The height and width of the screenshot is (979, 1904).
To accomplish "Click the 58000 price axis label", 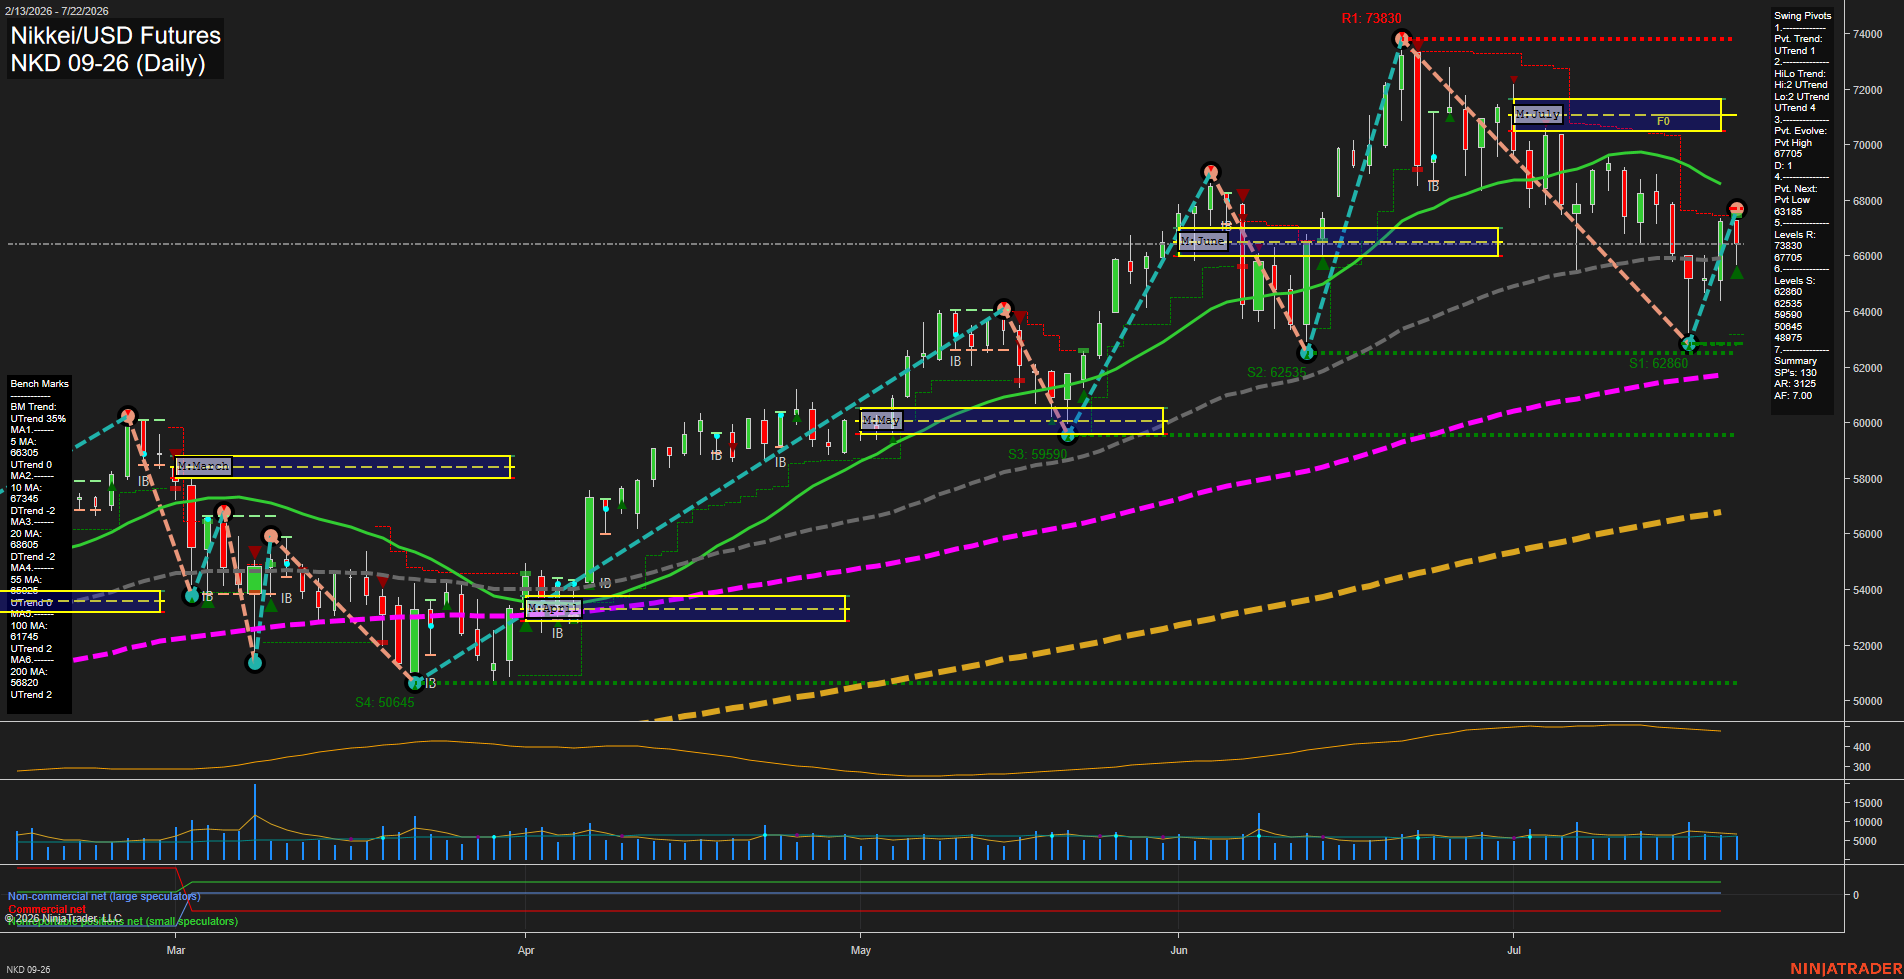I will (1867, 479).
